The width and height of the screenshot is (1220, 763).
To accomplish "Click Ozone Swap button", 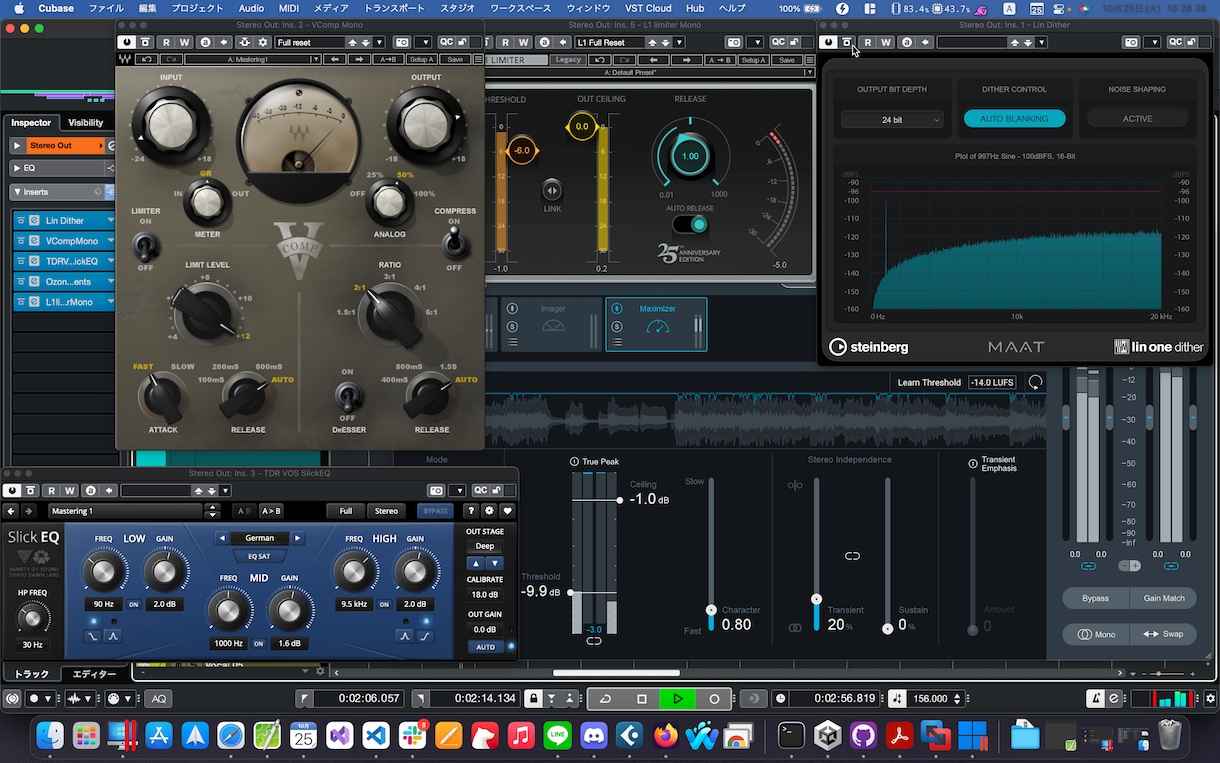I will (x=1164, y=634).
